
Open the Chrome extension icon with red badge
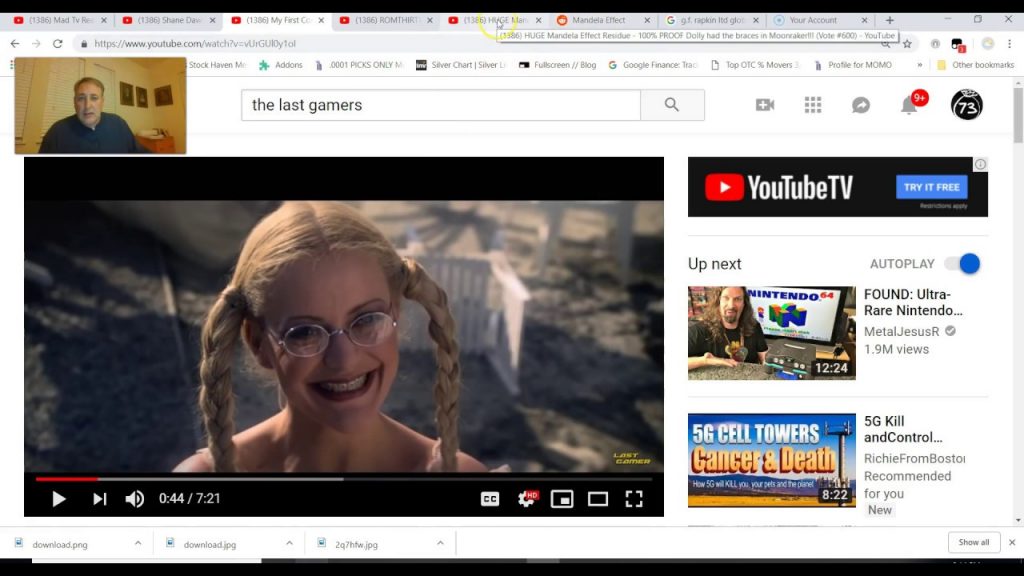(x=958, y=44)
